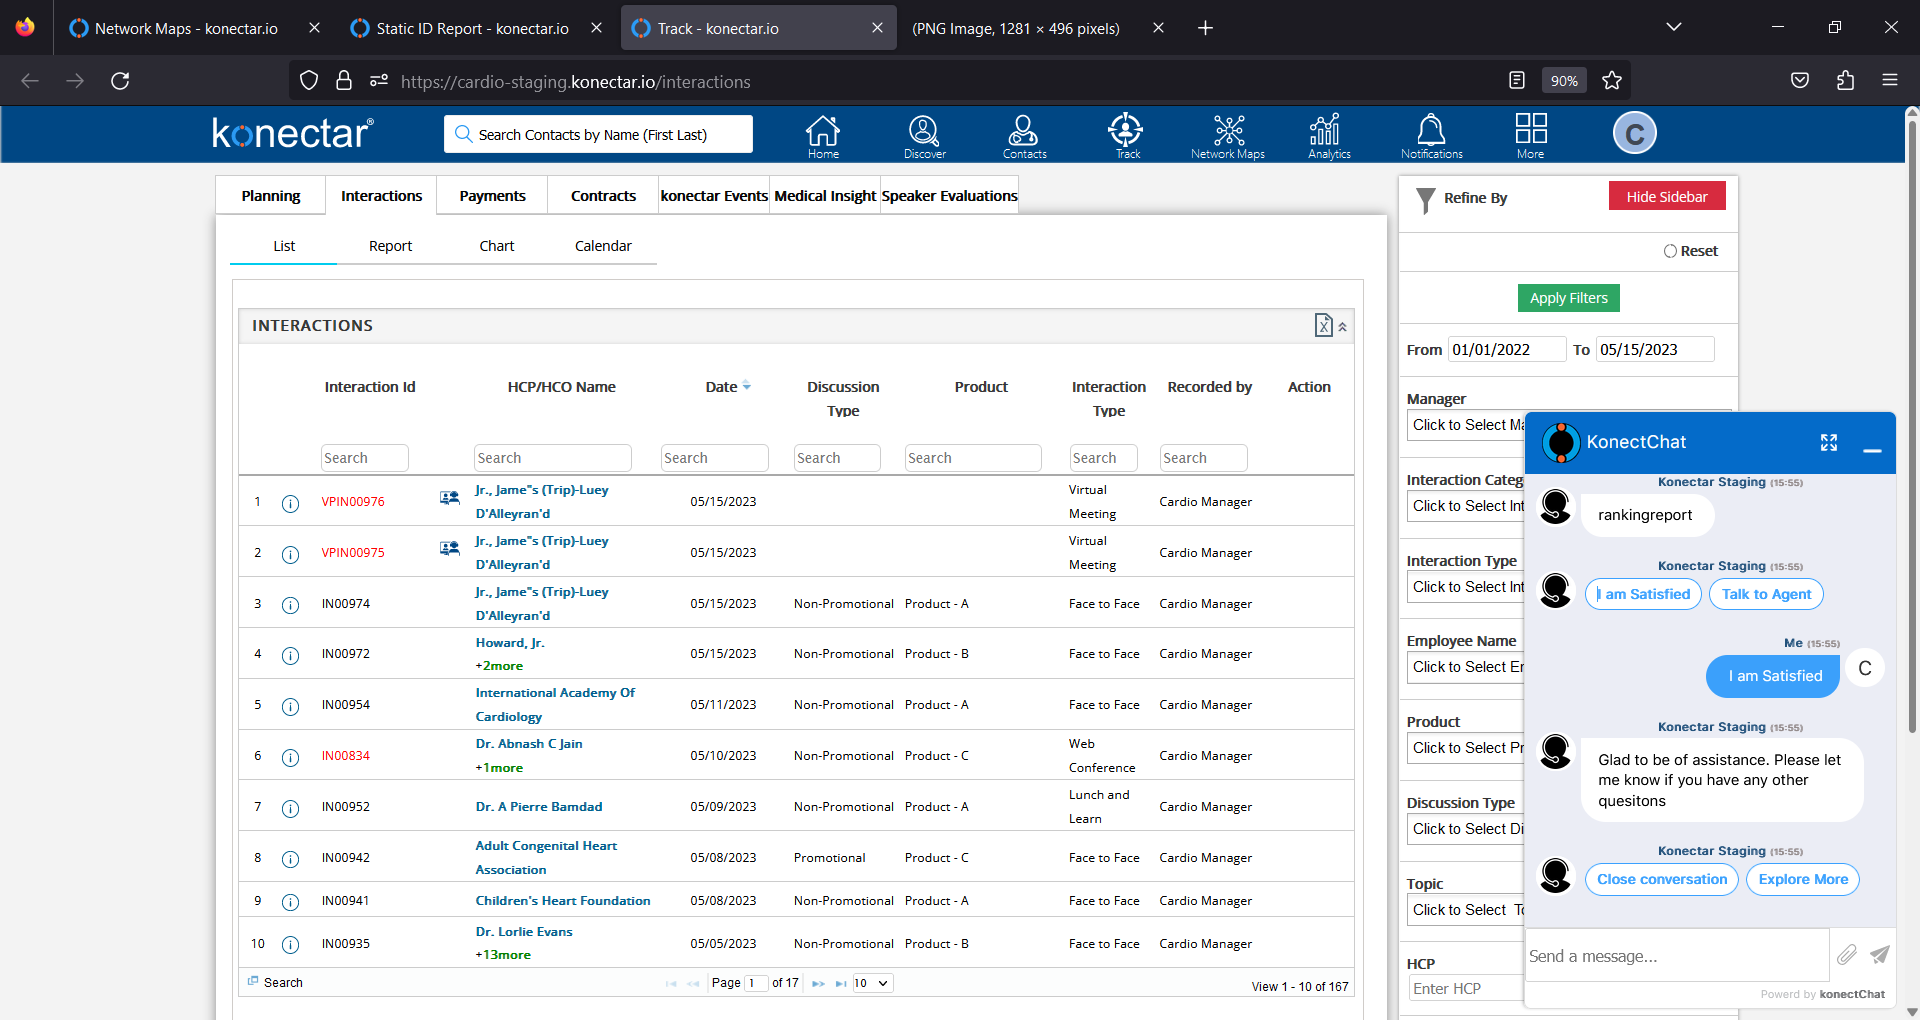Go to next page in grid pager
The image size is (1920, 1020).
818,984
